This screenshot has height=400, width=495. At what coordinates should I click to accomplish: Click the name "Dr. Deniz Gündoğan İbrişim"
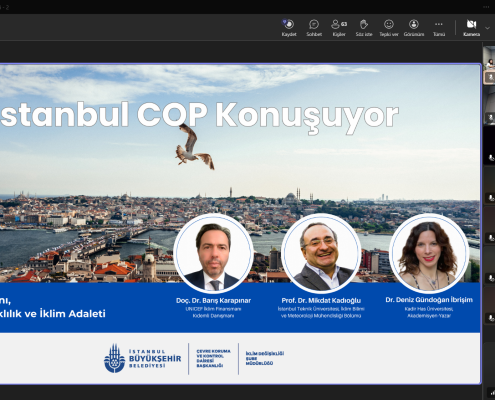click(429, 300)
